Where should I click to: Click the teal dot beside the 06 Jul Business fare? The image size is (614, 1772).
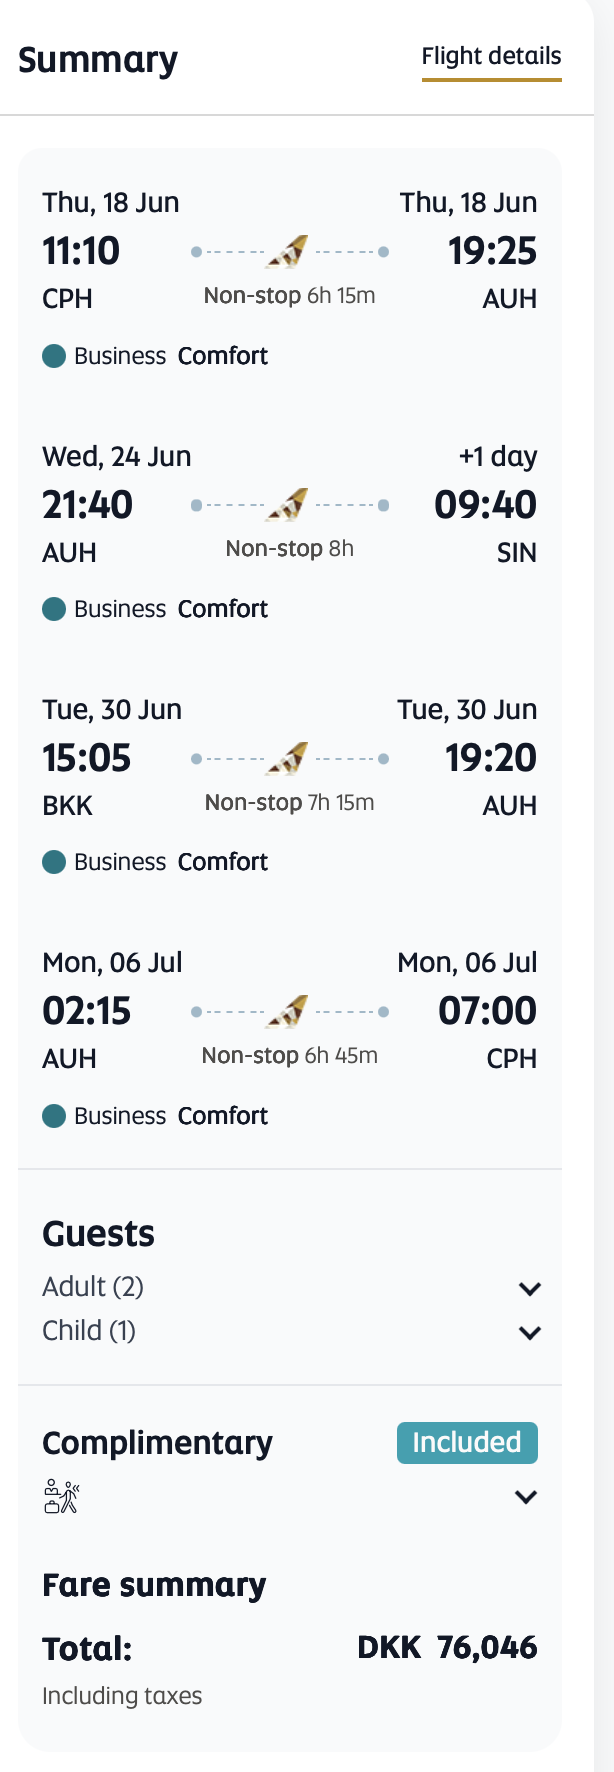54,1116
